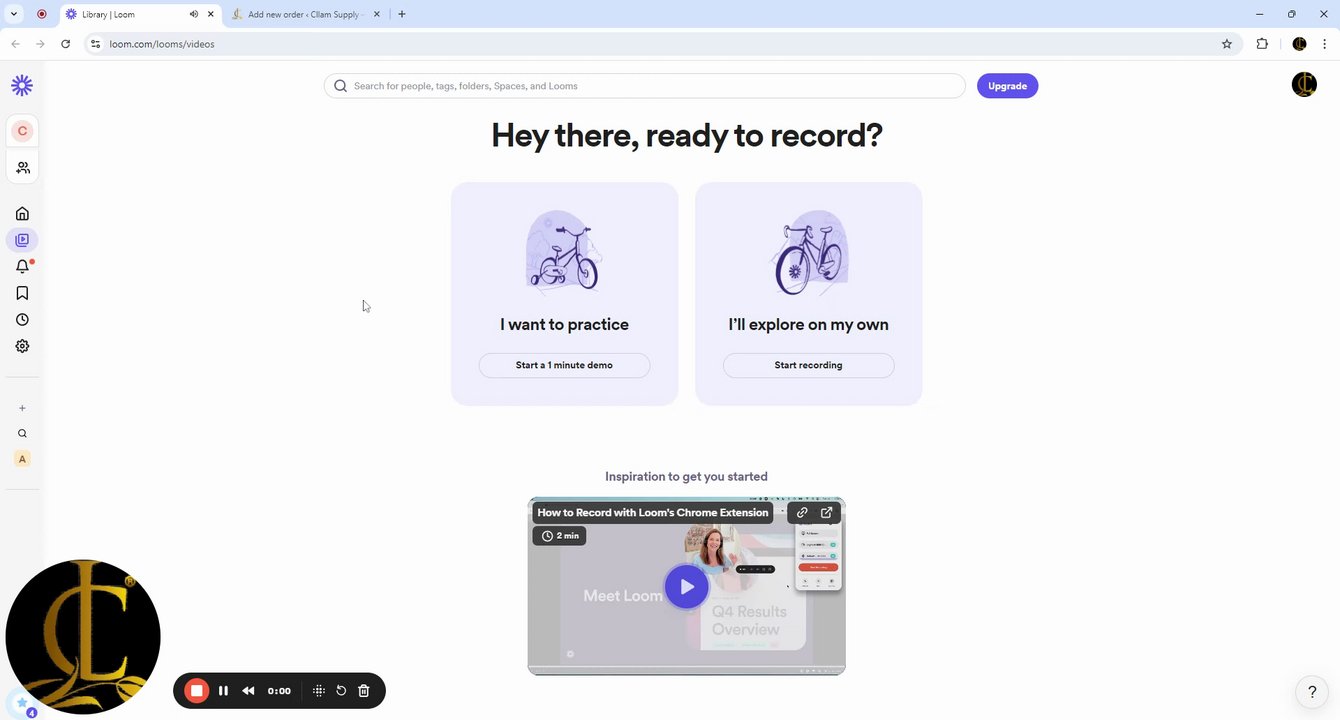
Task: Open notifications bell
Action: (22, 266)
